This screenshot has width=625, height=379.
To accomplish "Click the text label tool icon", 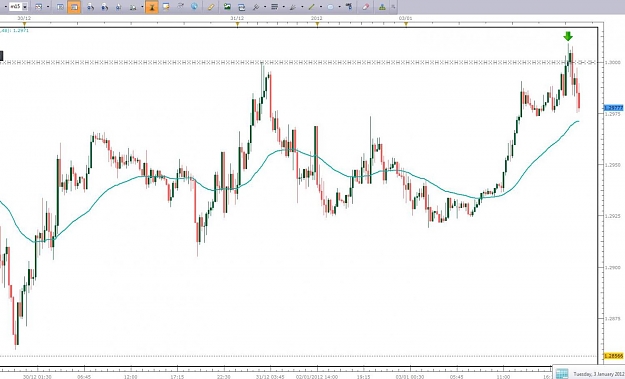I will 349,6.
